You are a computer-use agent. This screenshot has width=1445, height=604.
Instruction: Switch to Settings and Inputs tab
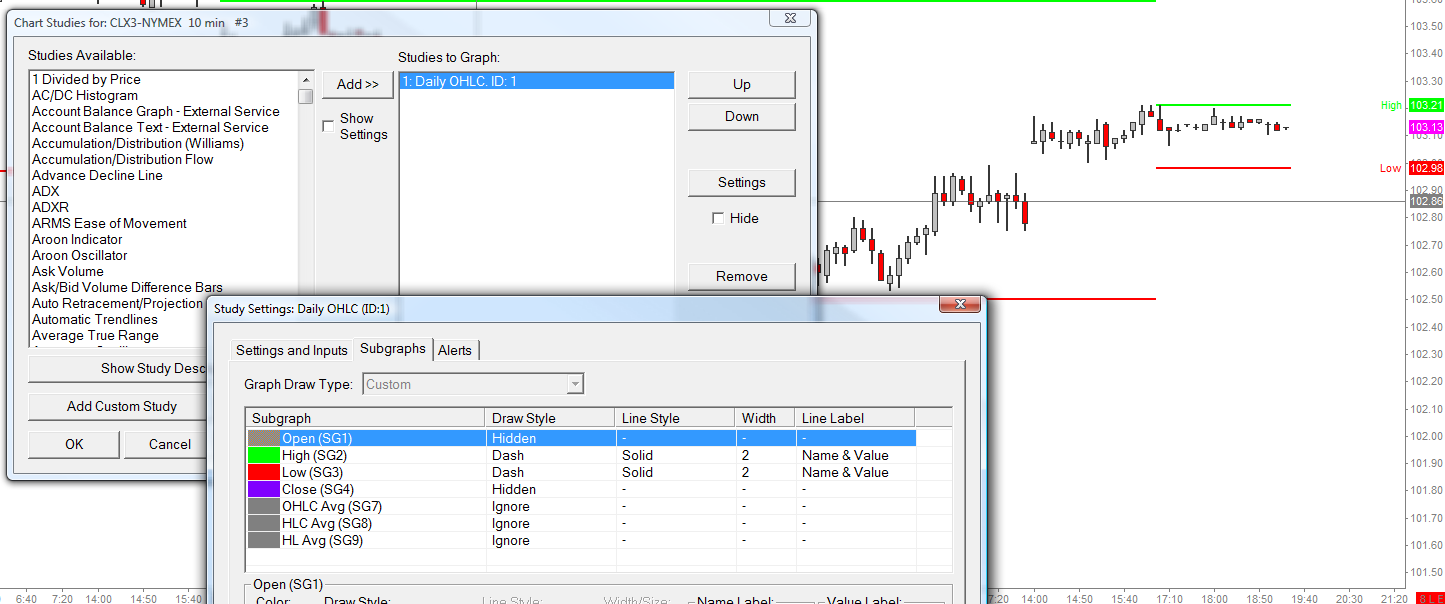[292, 350]
